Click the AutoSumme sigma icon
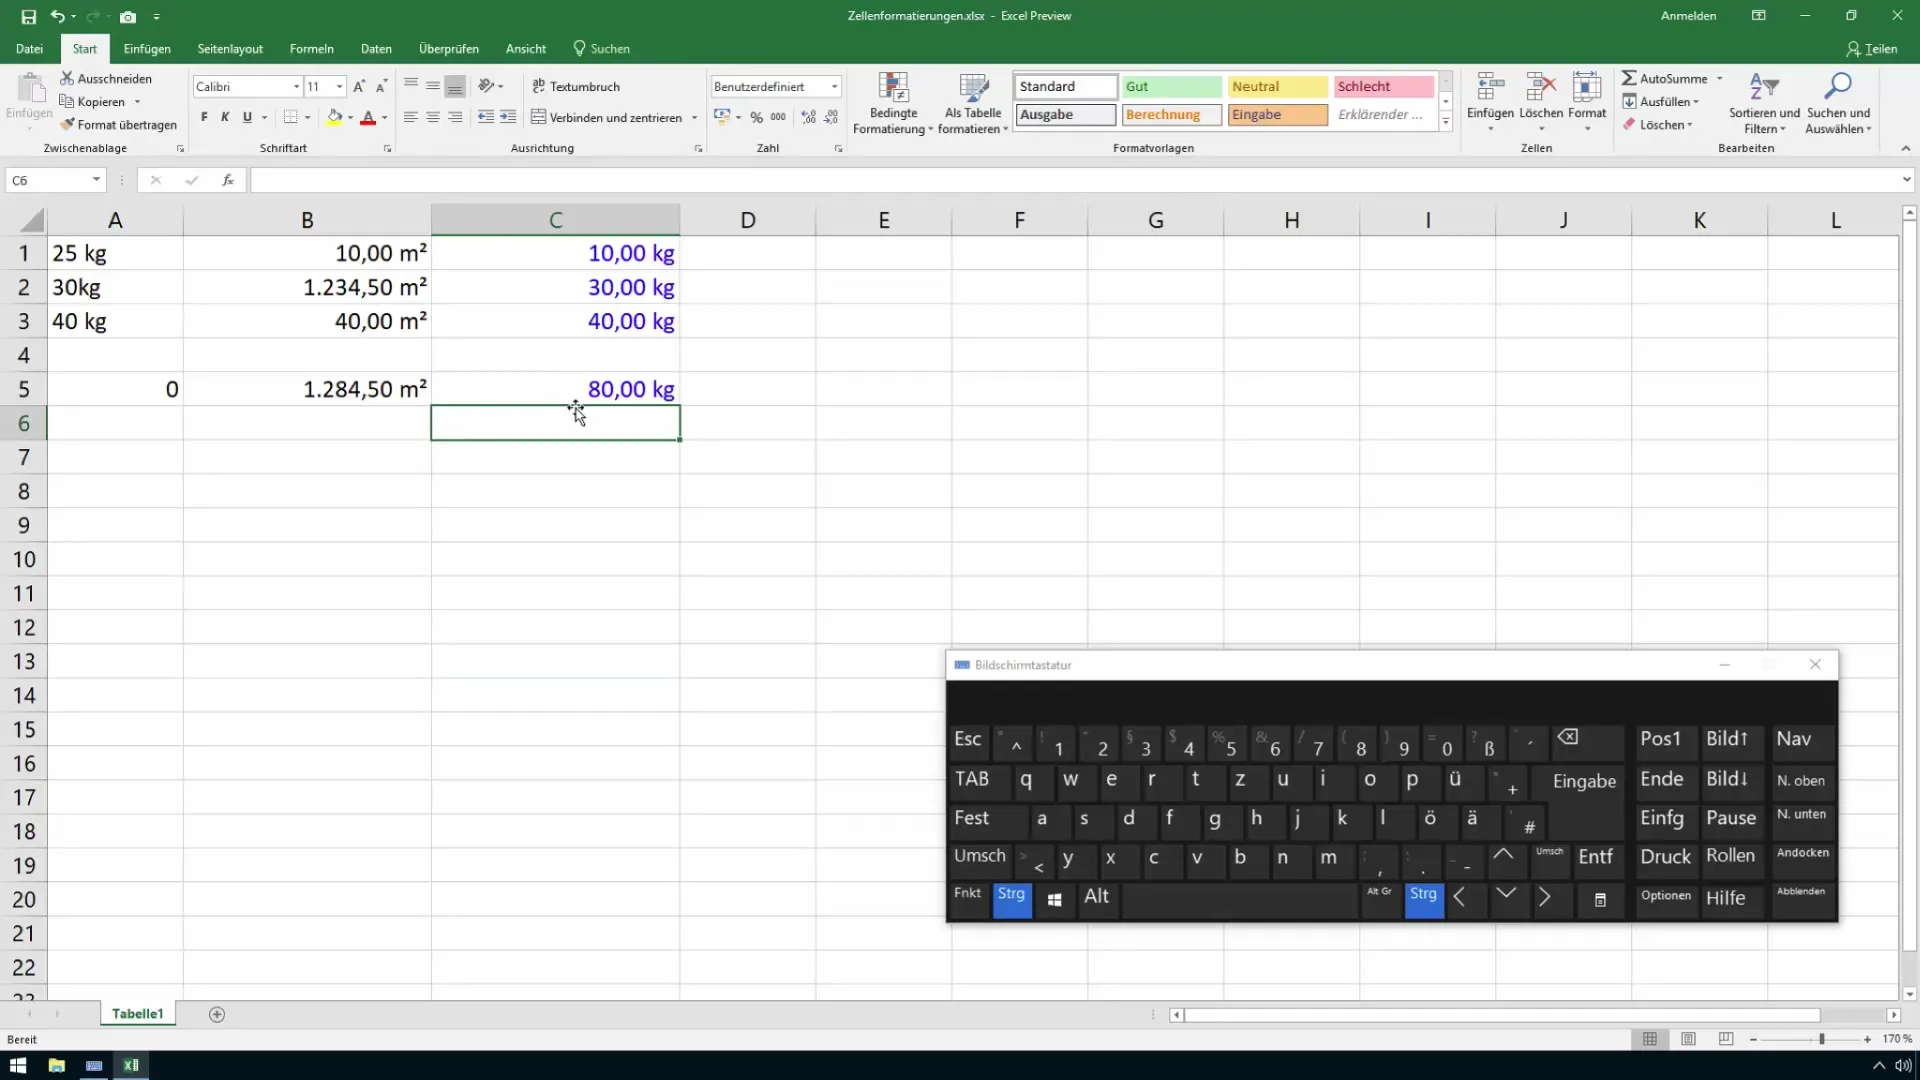The image size is (1920, 1080). pos(1629,78)
